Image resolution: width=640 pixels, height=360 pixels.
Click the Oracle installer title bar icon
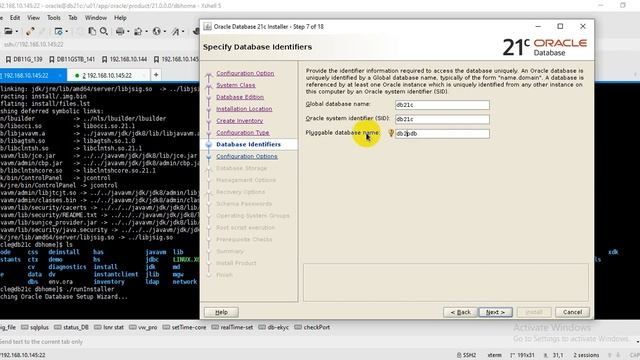pyautogui.click(x=207, y=27)
